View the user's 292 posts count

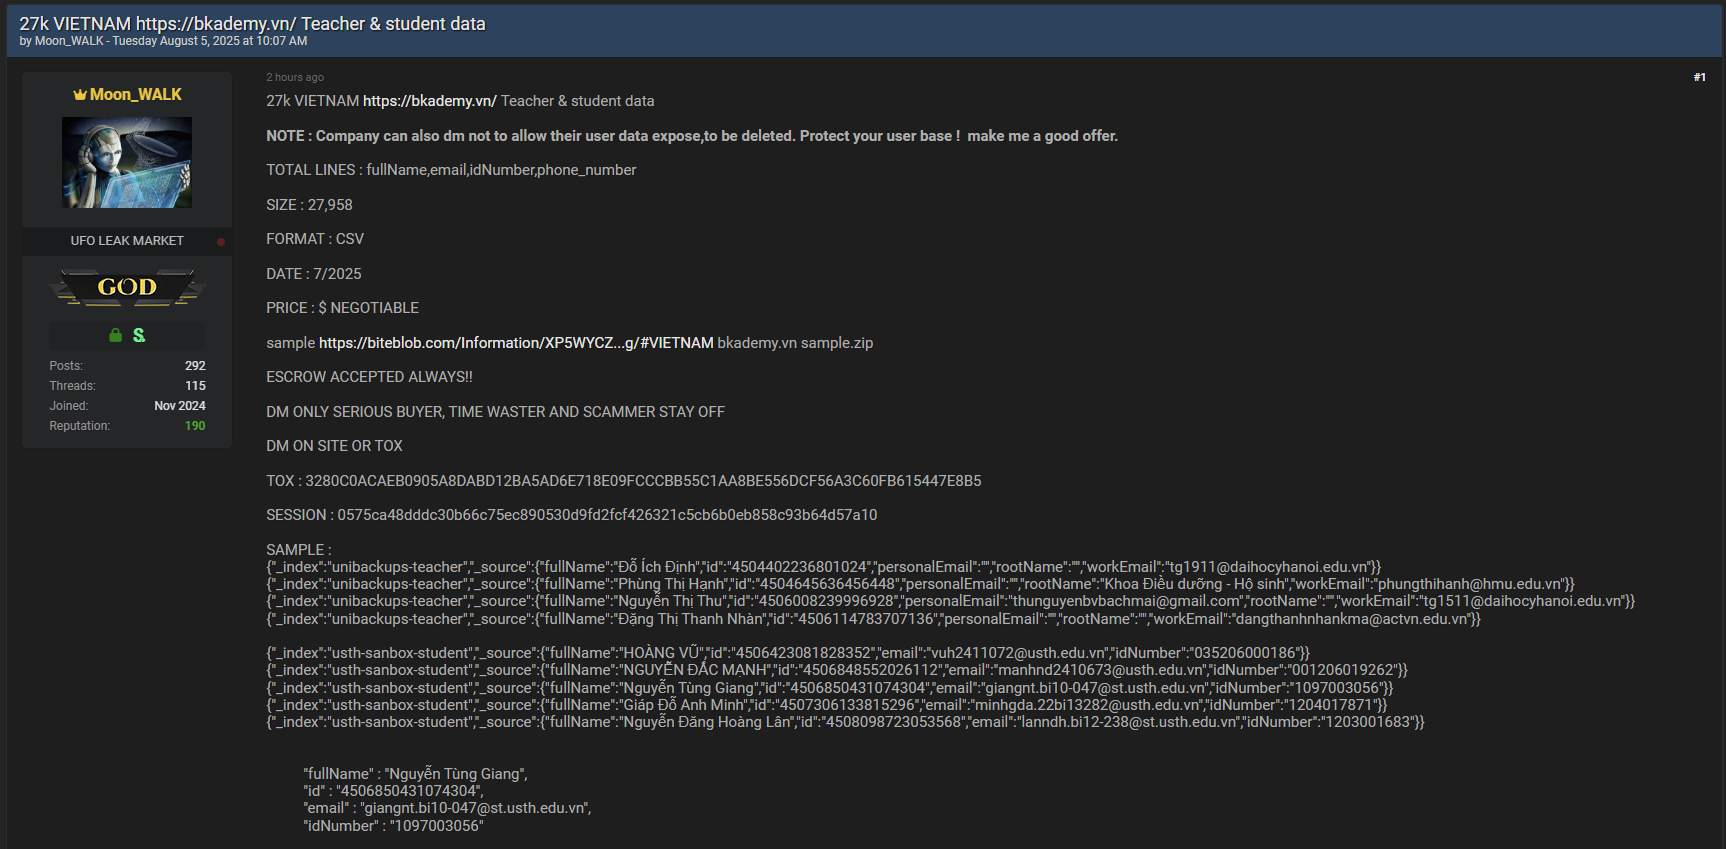(x=195, y=366)
